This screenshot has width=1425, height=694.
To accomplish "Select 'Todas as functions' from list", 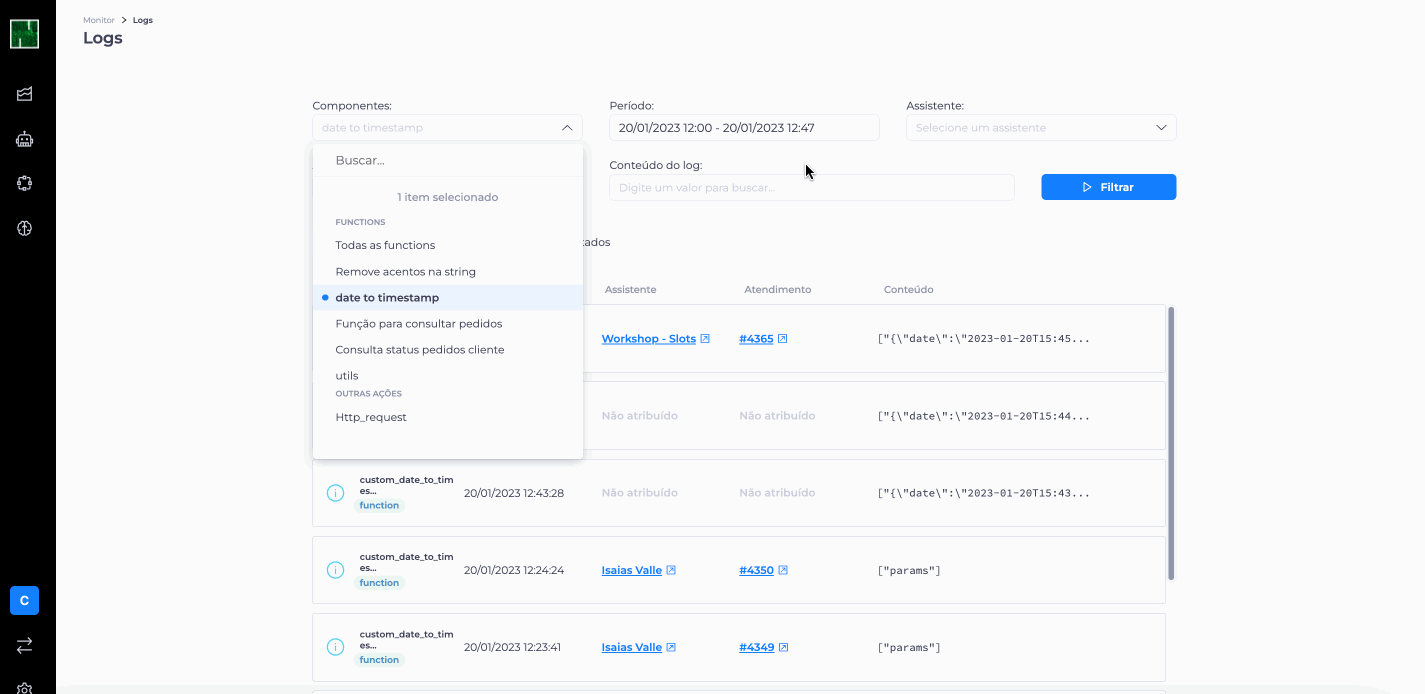I will pyautogui.click(x=385, y=245).
